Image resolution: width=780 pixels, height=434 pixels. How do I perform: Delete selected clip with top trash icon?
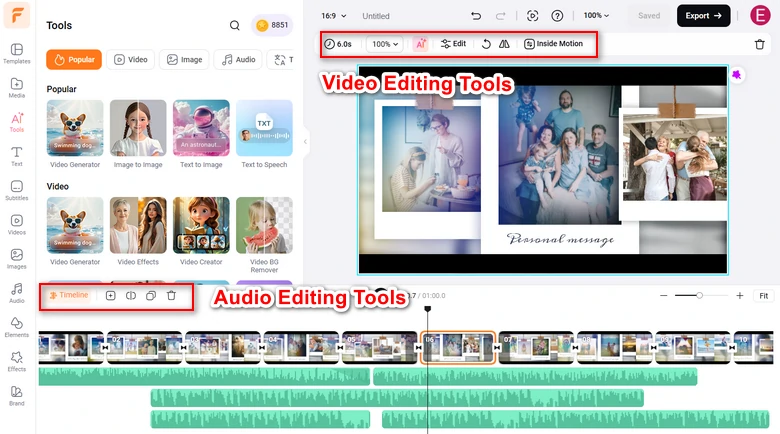point(760,44)
